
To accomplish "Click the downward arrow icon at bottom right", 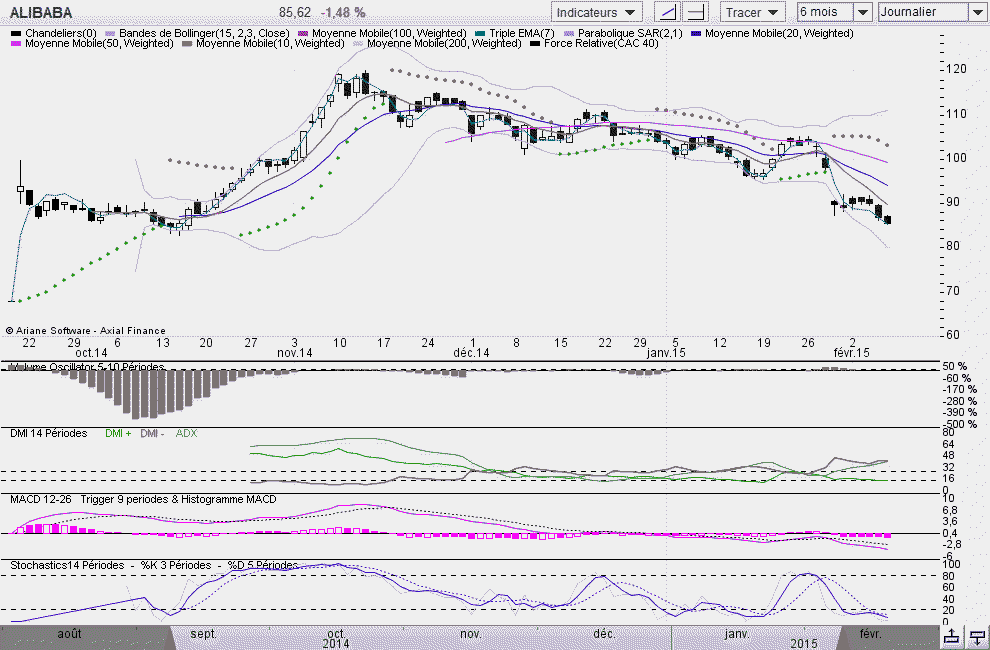I will pos(977,636).
